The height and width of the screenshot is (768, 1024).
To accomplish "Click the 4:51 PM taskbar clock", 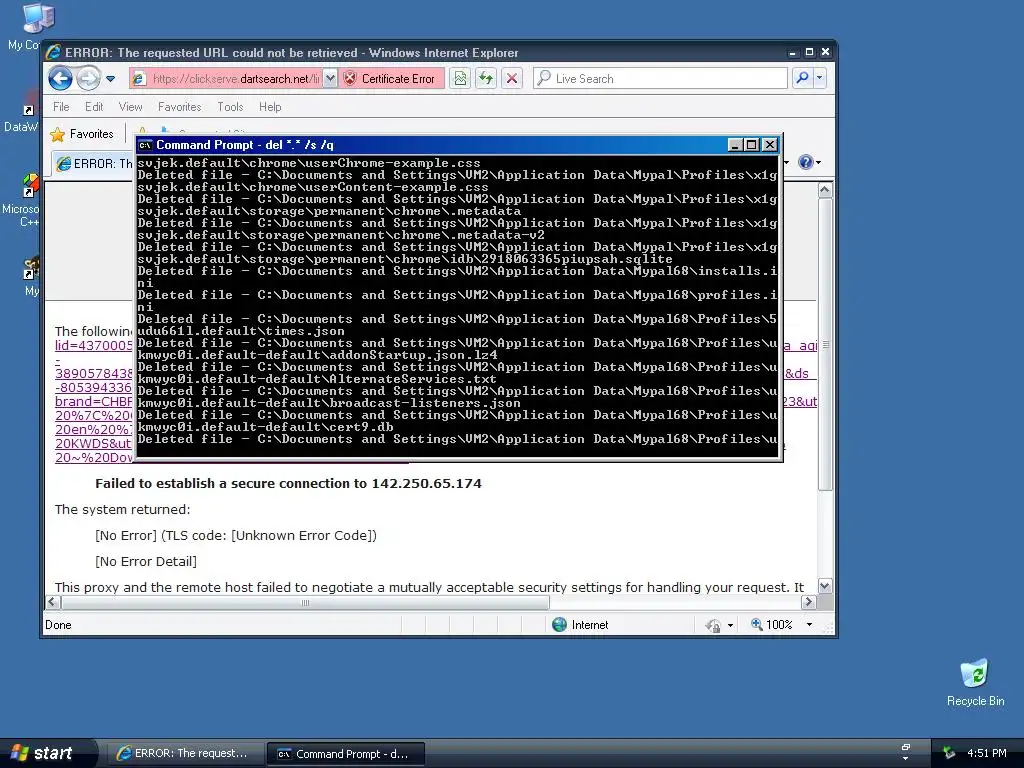I will (987, 753).
